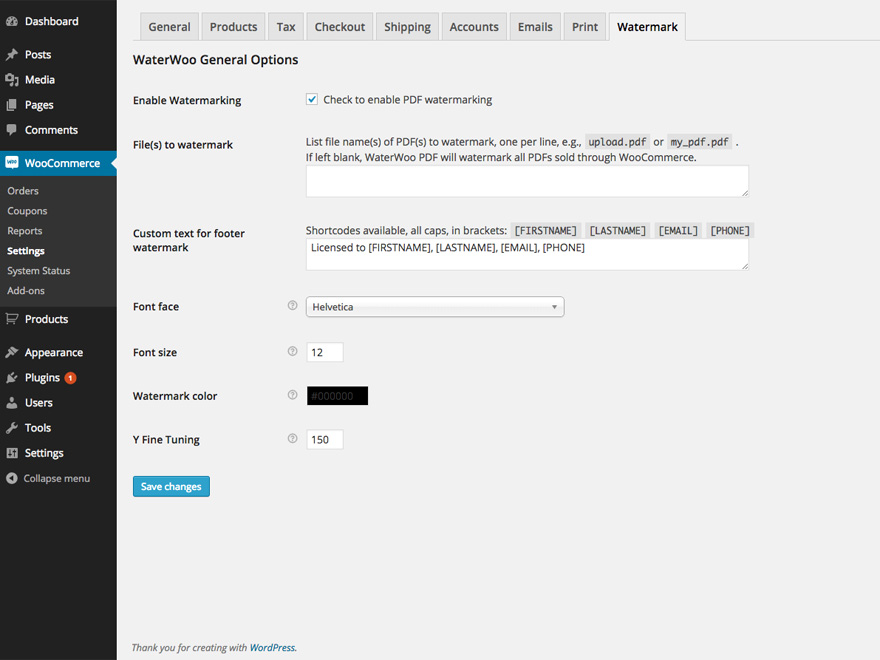The image size is (880, 660).
Task: Click the black Watermark color swatch
Action: [x=337, y=396]
